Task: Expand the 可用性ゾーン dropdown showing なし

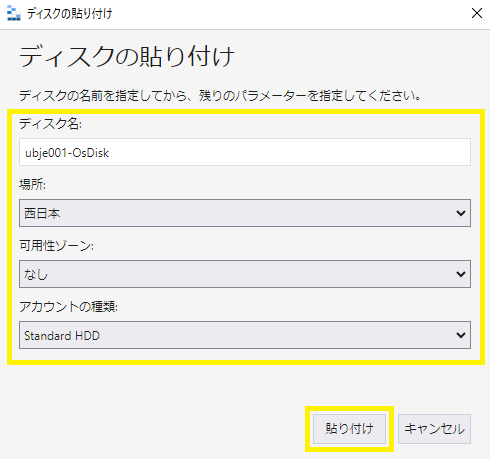Action: [x=245, y=274]
